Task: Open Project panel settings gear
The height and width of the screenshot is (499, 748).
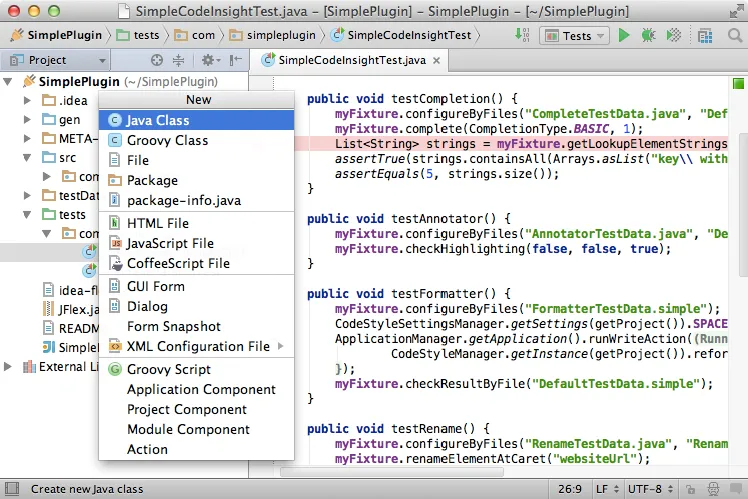Action: pos(210,60)
